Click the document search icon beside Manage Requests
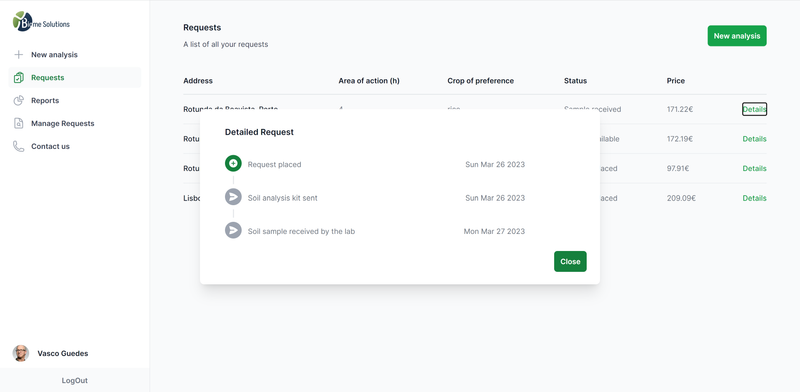Viewport: 800px width, 392px height. (18, 124)
